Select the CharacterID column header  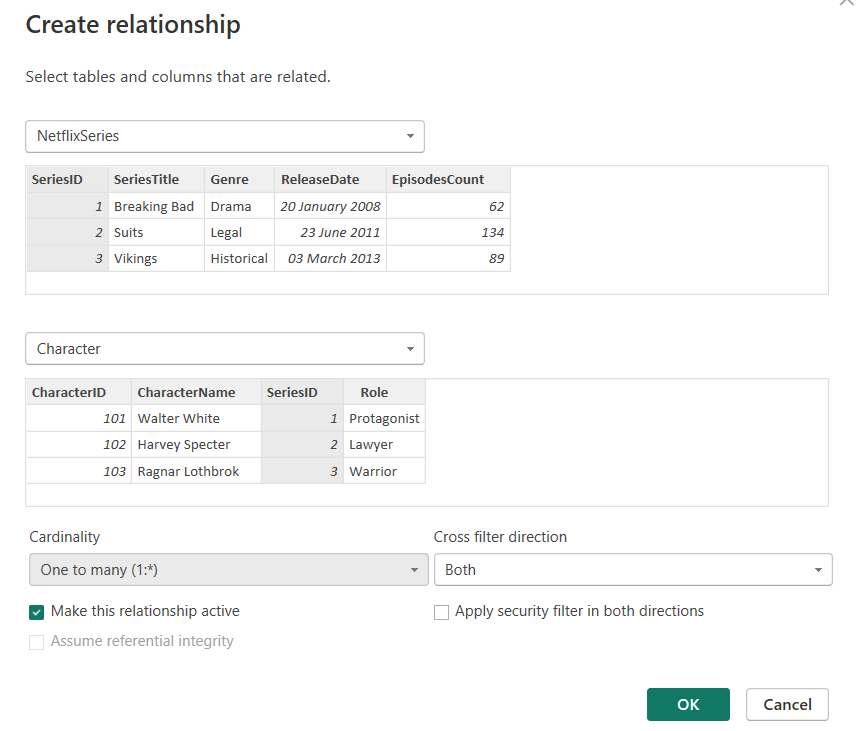[x=68, y=393]
